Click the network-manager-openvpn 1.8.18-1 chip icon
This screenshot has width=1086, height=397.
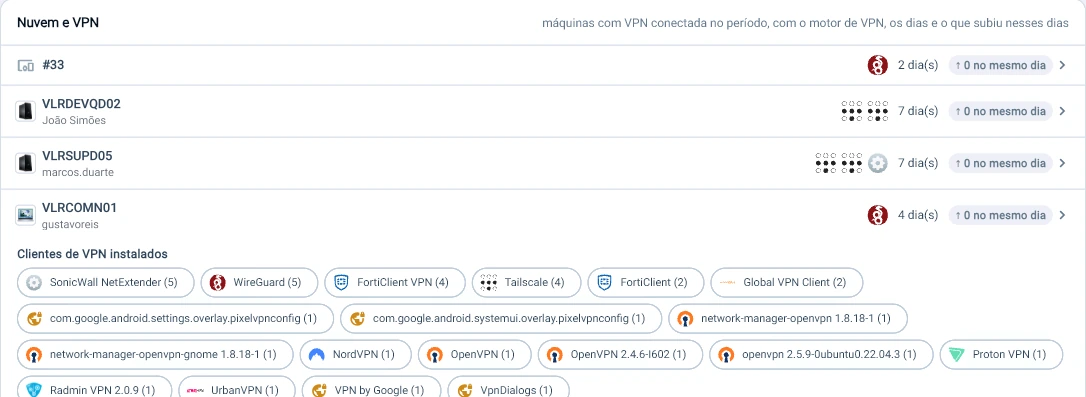(x=685, y=319)
